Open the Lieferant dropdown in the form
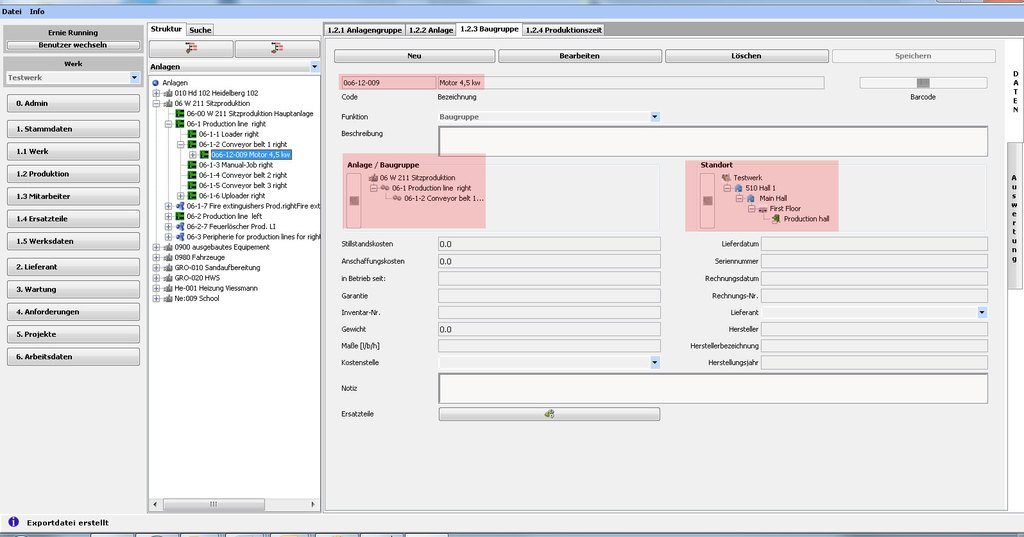This screenshot has width=1024, height=537. coord(982,313)
